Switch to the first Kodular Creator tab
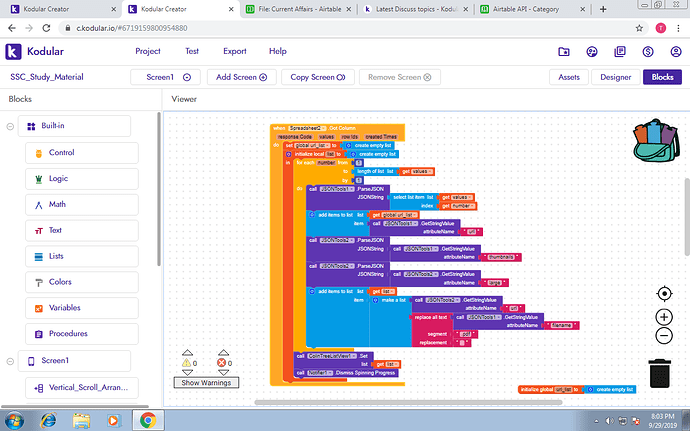690x431 pixels. click(62, 9)
